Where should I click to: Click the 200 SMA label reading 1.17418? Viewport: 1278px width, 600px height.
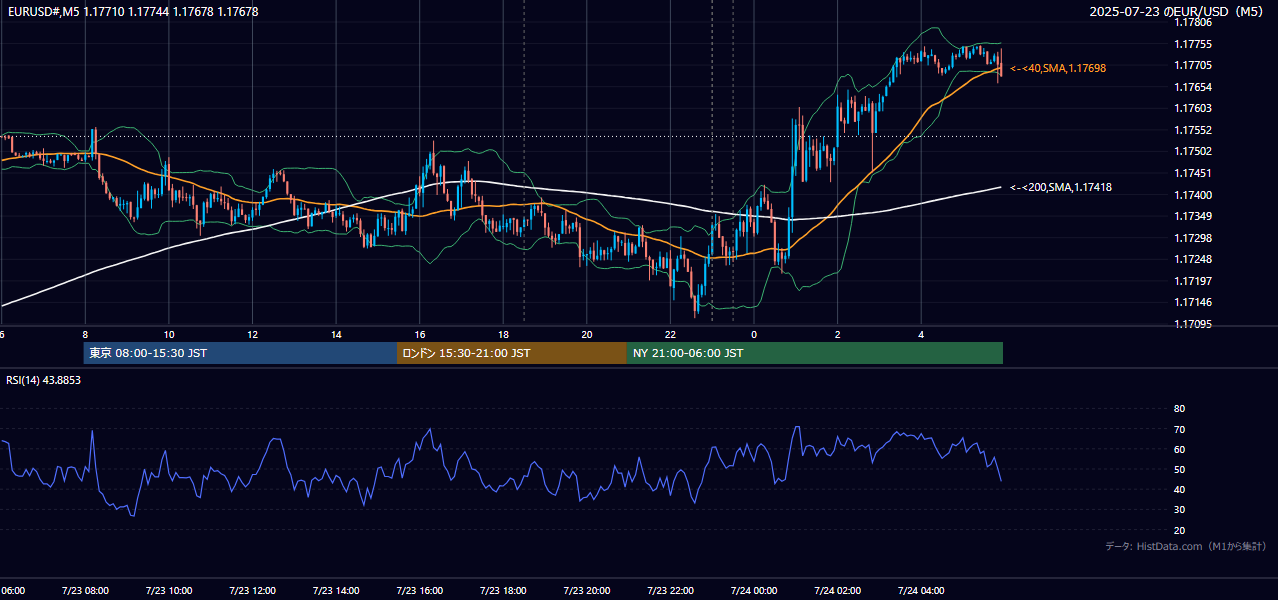(x=1061, y=187)
